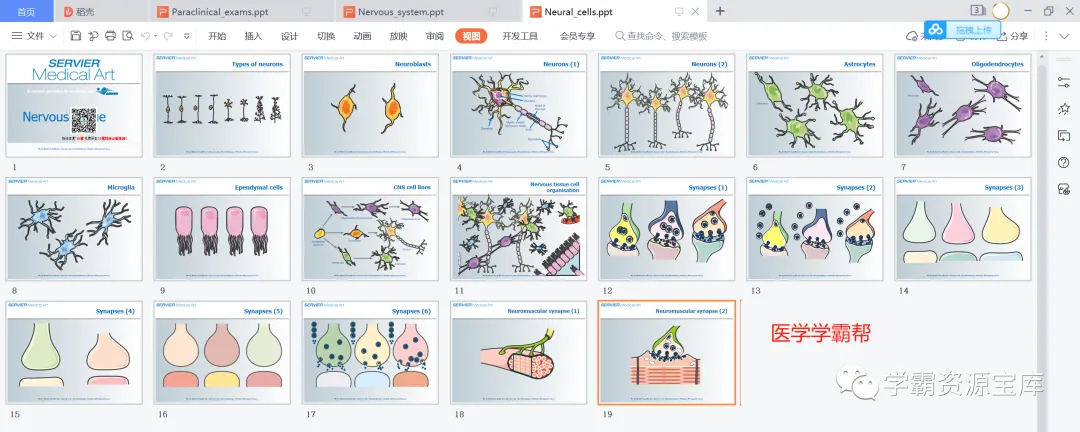
Task: Open the 插入 ribbon tab
Action: pyautogui.click(x=253, y=37)
